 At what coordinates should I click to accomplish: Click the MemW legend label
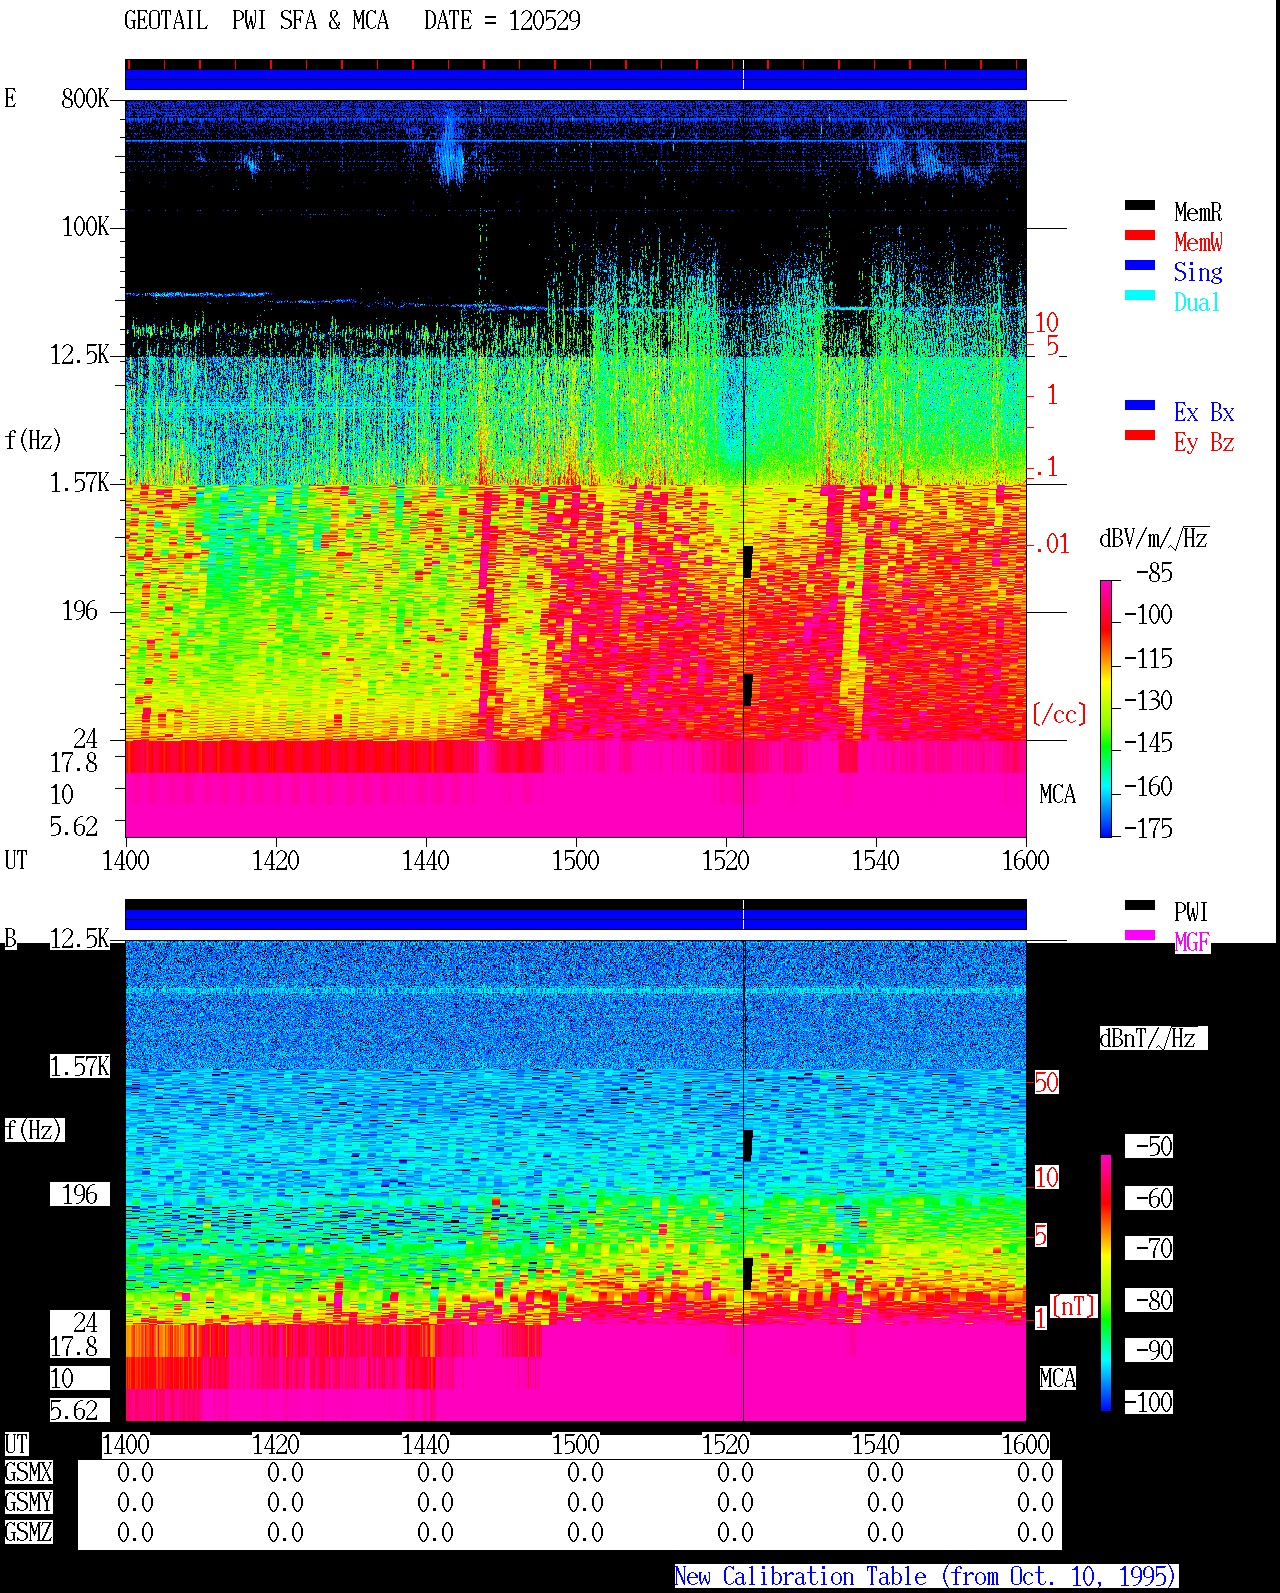click(x=1198, y=242)
